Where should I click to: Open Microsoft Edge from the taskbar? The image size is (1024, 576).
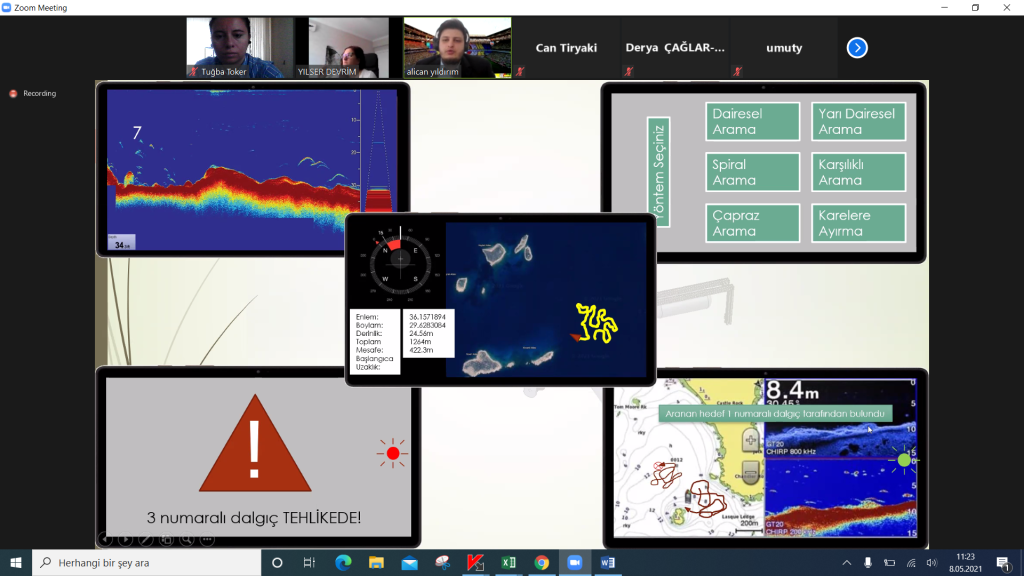pos(343,563)
